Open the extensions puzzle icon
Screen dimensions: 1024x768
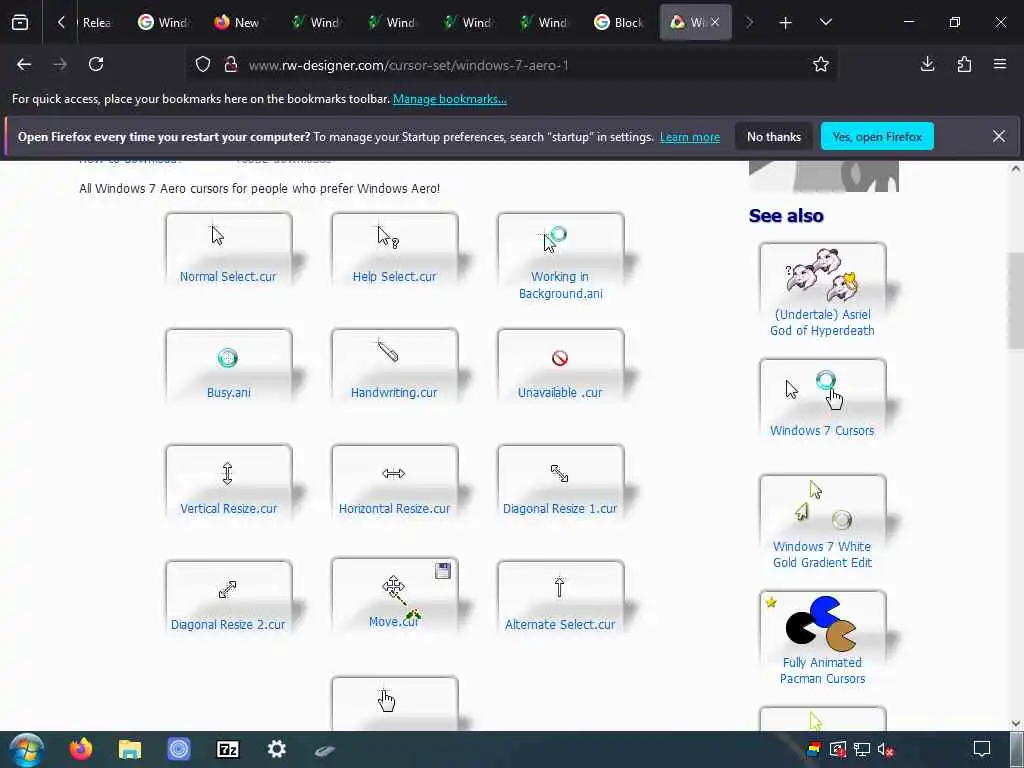pyautogui.click(x=964, y=64)
